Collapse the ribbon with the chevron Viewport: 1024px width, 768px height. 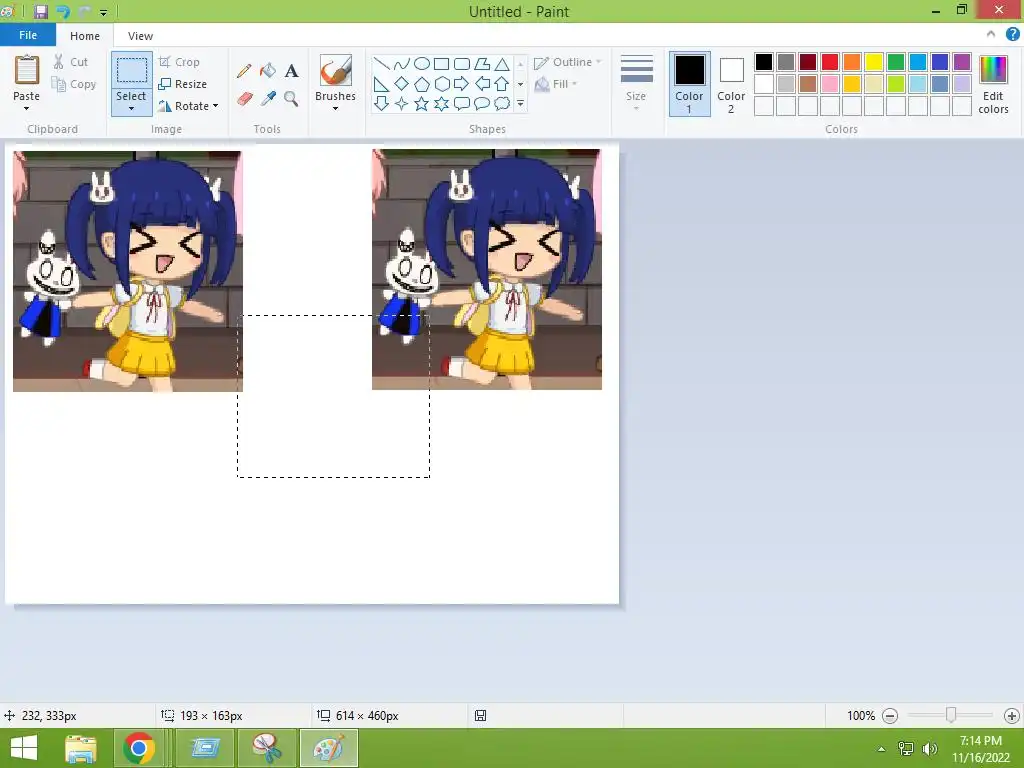point(991,35)
